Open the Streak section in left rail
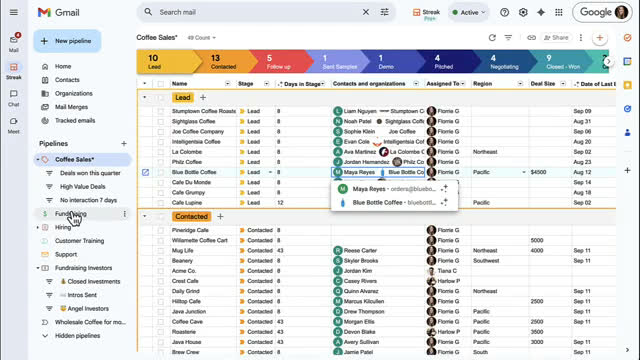Screen dimensions: 640x360 [13, 71]
